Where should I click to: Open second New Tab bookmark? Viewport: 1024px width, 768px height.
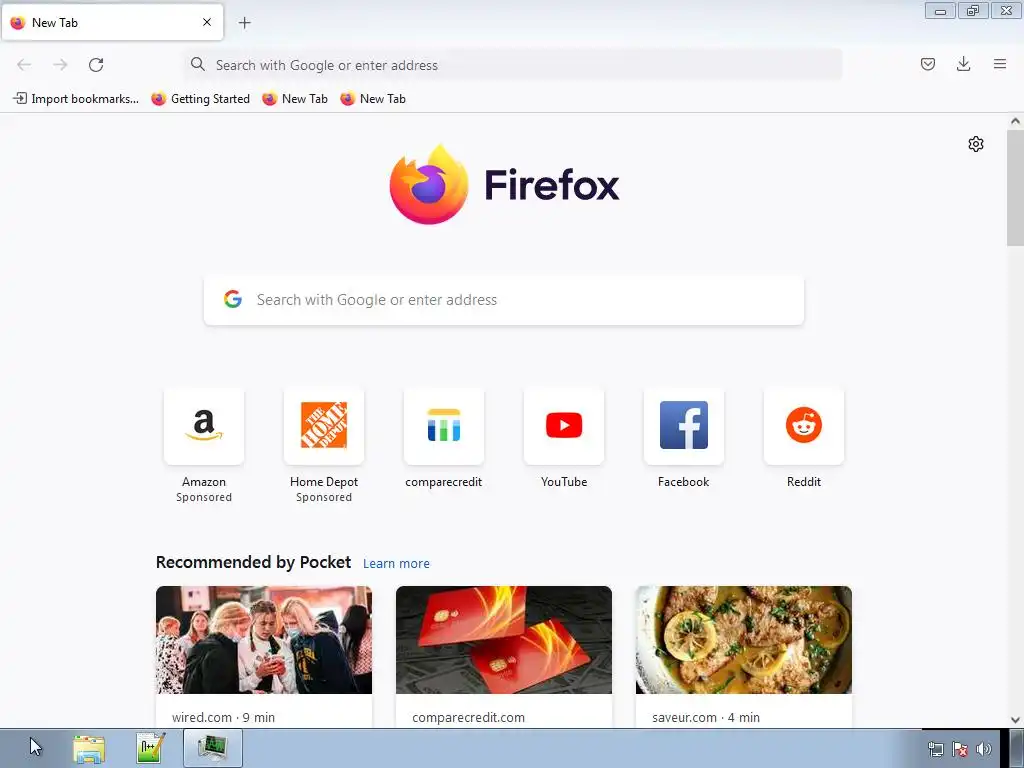tap(373, 99)
